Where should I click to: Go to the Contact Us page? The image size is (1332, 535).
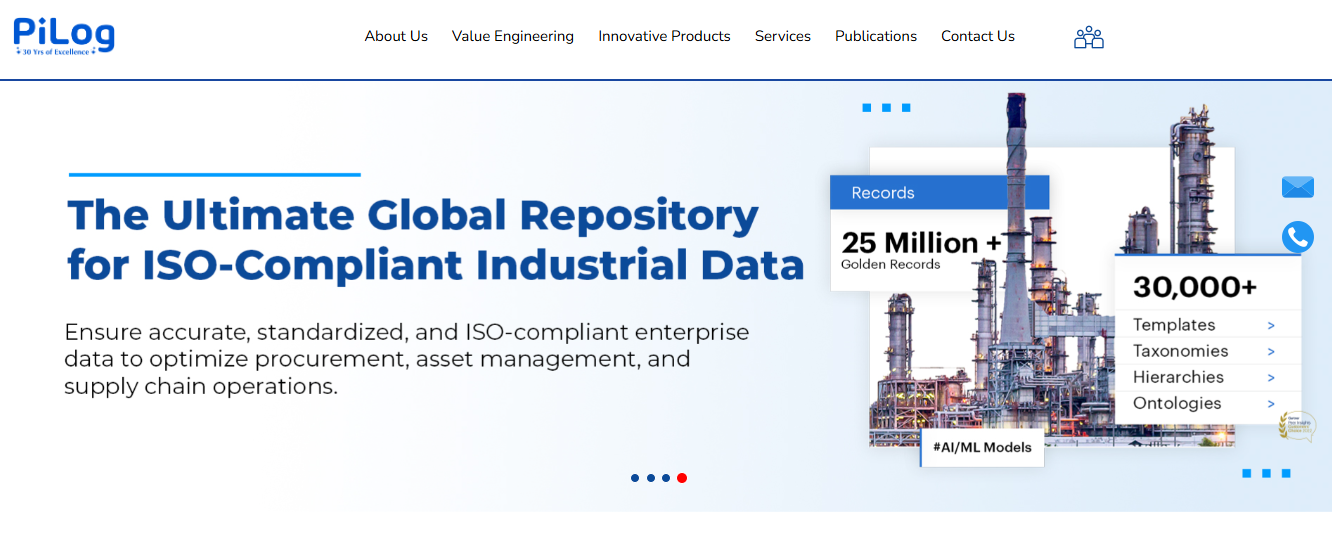[978, 36]
